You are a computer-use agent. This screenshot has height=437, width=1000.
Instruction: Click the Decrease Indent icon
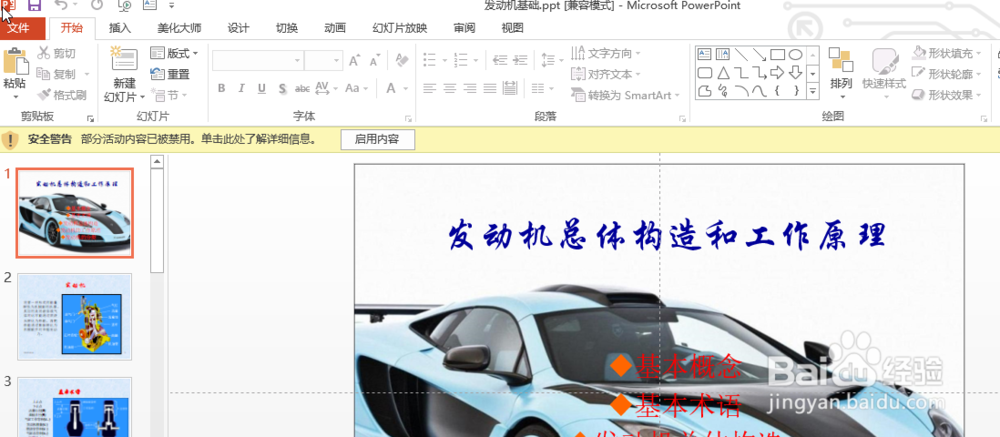pyautogui.click(x=500, y=60)
